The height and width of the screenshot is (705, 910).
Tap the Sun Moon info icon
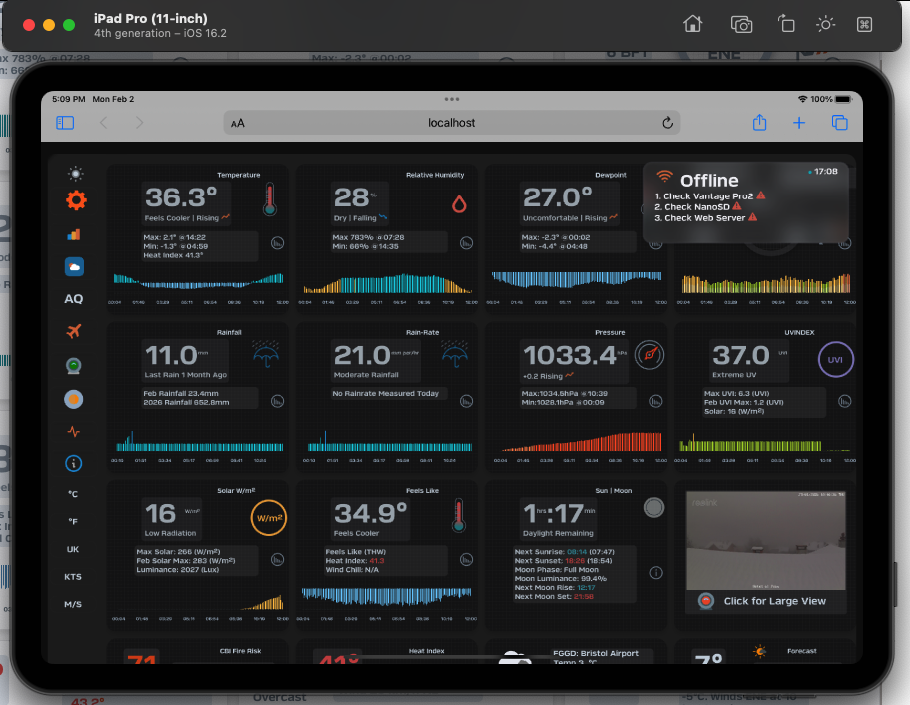pos(656,573)
